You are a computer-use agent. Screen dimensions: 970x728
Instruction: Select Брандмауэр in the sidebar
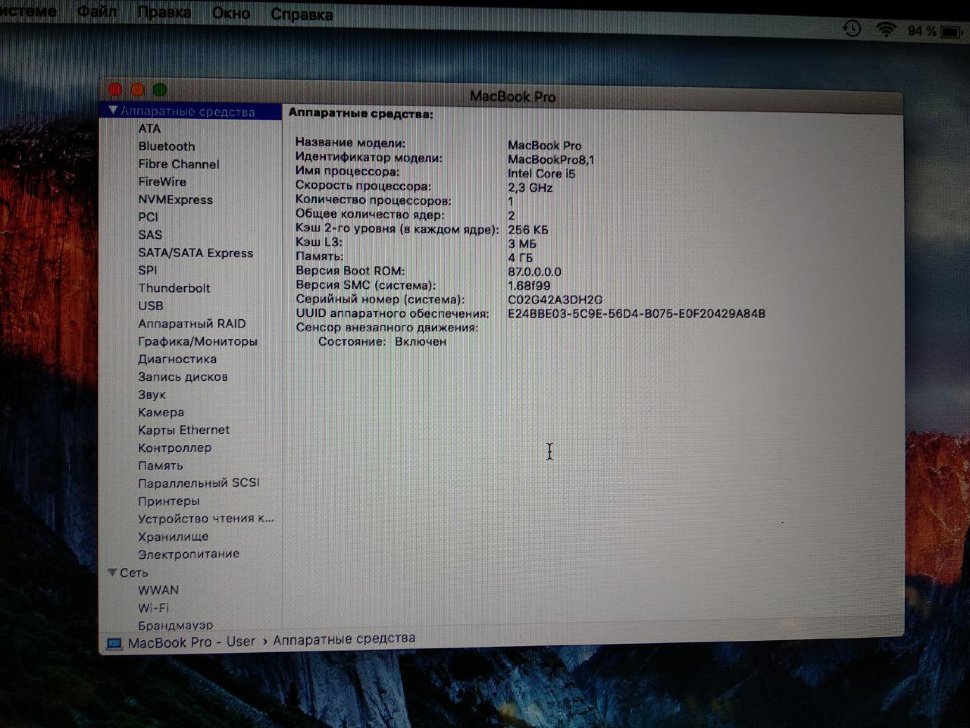175,625
